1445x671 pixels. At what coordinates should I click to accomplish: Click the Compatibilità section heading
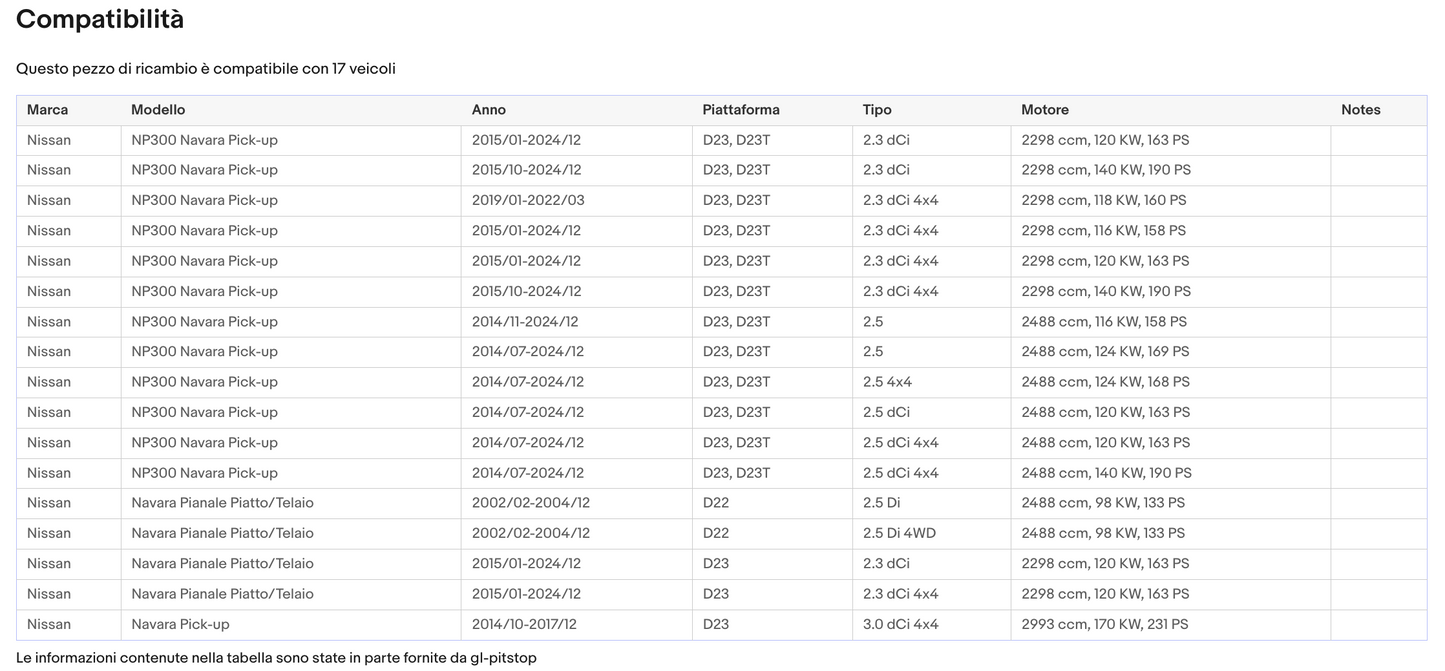pyautogui.click(x=100, y=19)
